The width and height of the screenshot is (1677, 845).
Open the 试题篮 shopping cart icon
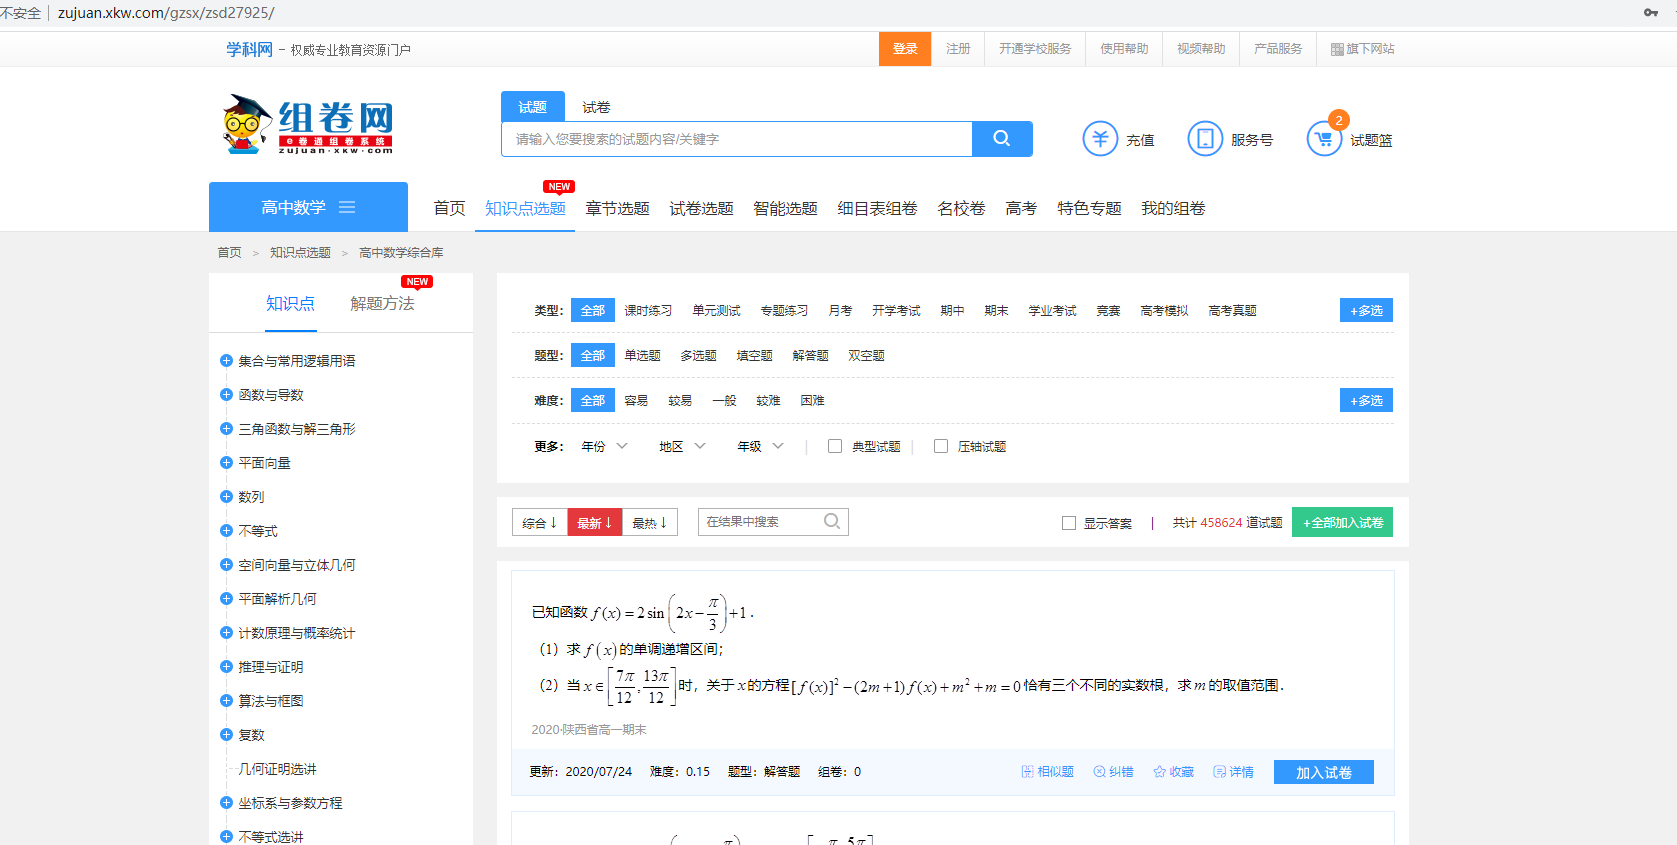tap(1324, 139)
